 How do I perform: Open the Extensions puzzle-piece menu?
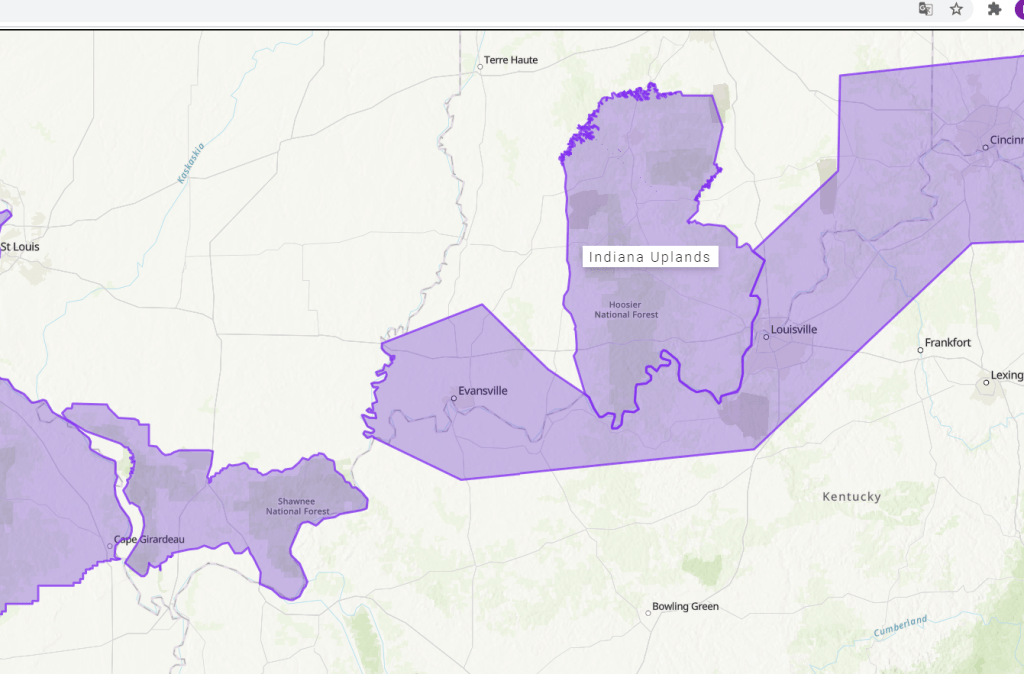[x=994, y=9]
